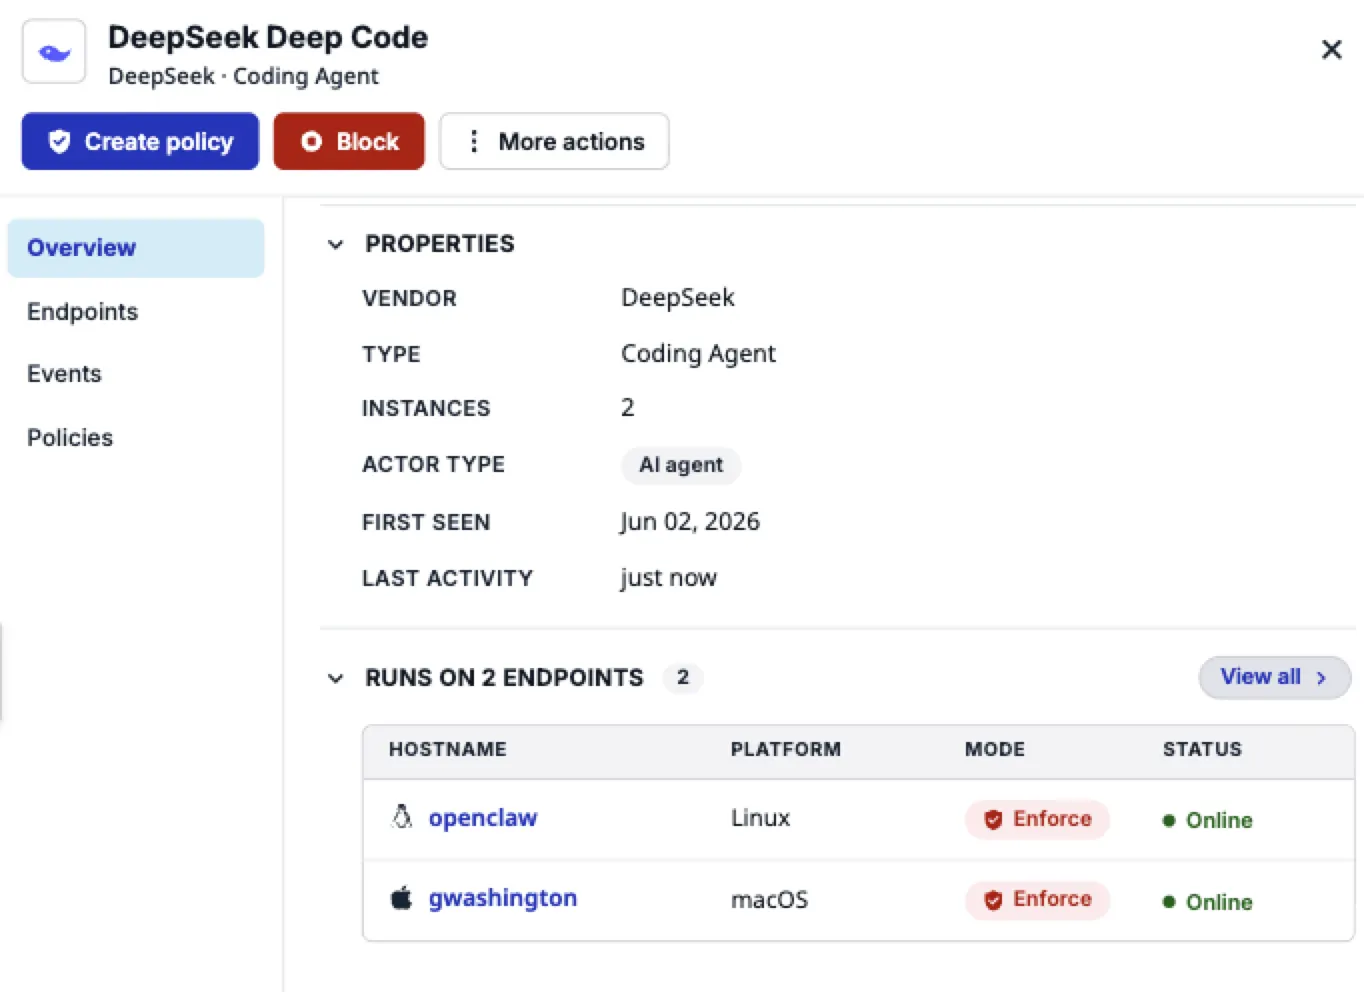Screen dimensions: 1364x992
Task: Open the openclaw hostname link
Action: (x=483, y=818)
